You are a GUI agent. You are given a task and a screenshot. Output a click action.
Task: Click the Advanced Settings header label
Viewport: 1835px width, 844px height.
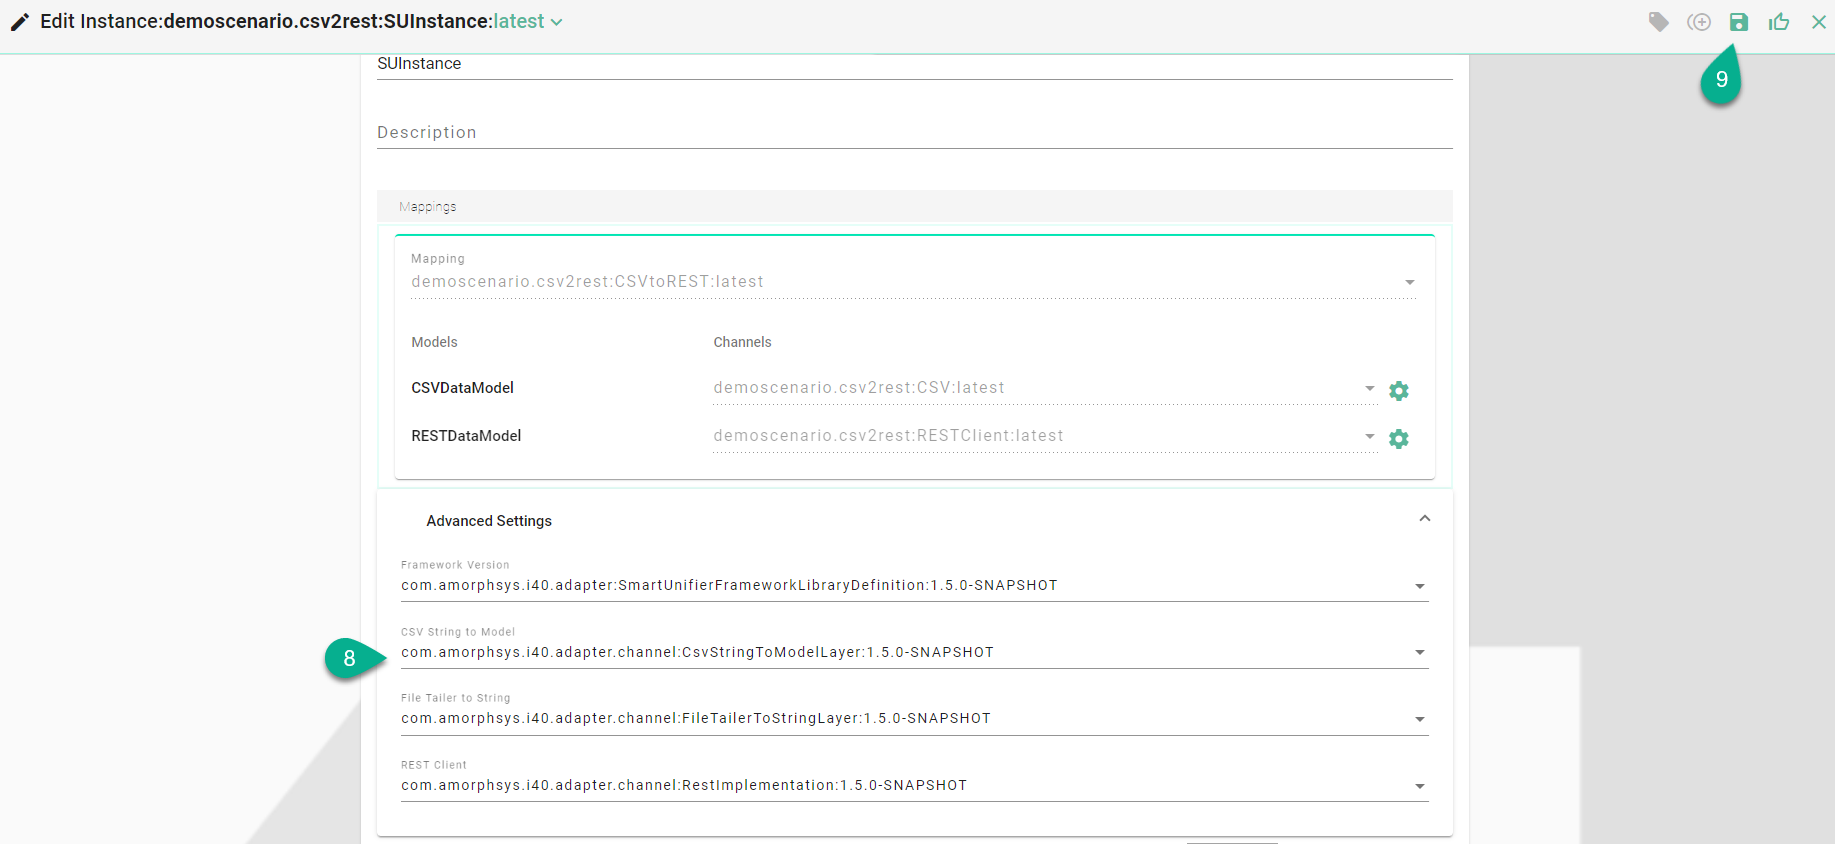(x=489, y=521)
